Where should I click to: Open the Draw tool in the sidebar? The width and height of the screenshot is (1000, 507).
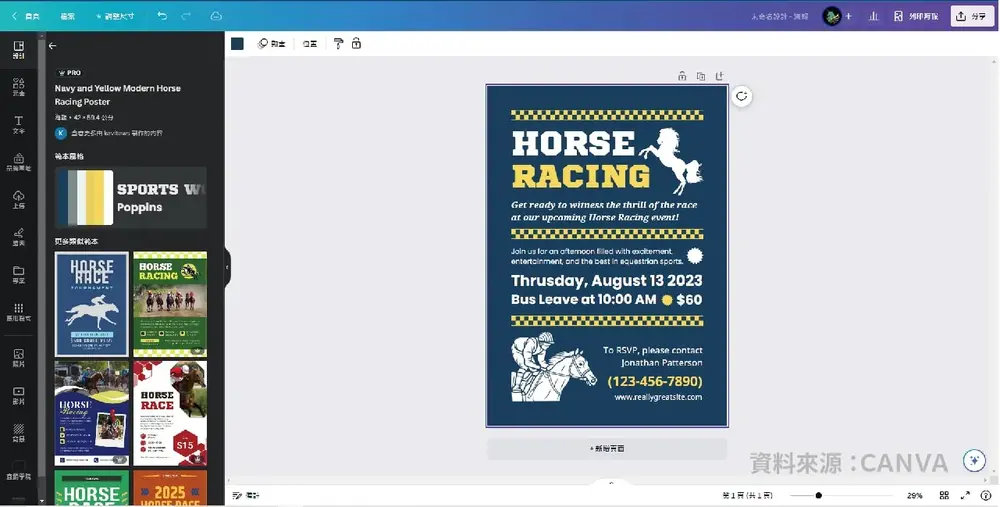point(18,237)
